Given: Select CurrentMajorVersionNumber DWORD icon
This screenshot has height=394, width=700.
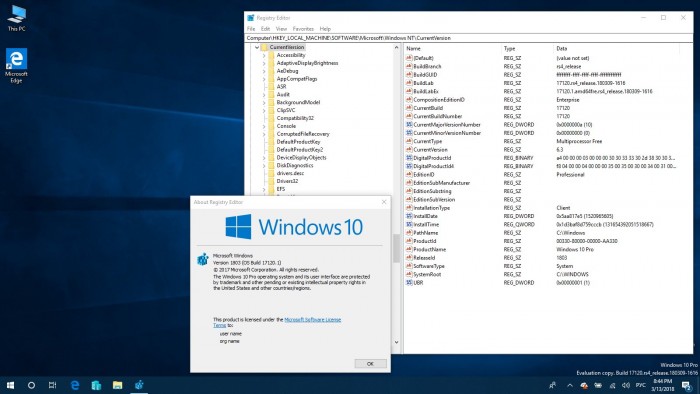Looking at the screenshot, I should [408, 125].
